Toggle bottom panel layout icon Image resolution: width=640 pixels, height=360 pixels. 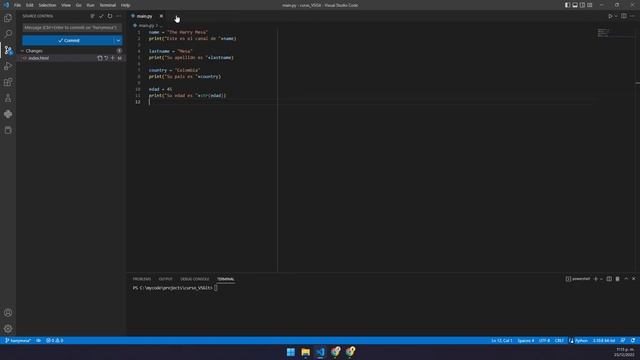click(x=575, y=5)
